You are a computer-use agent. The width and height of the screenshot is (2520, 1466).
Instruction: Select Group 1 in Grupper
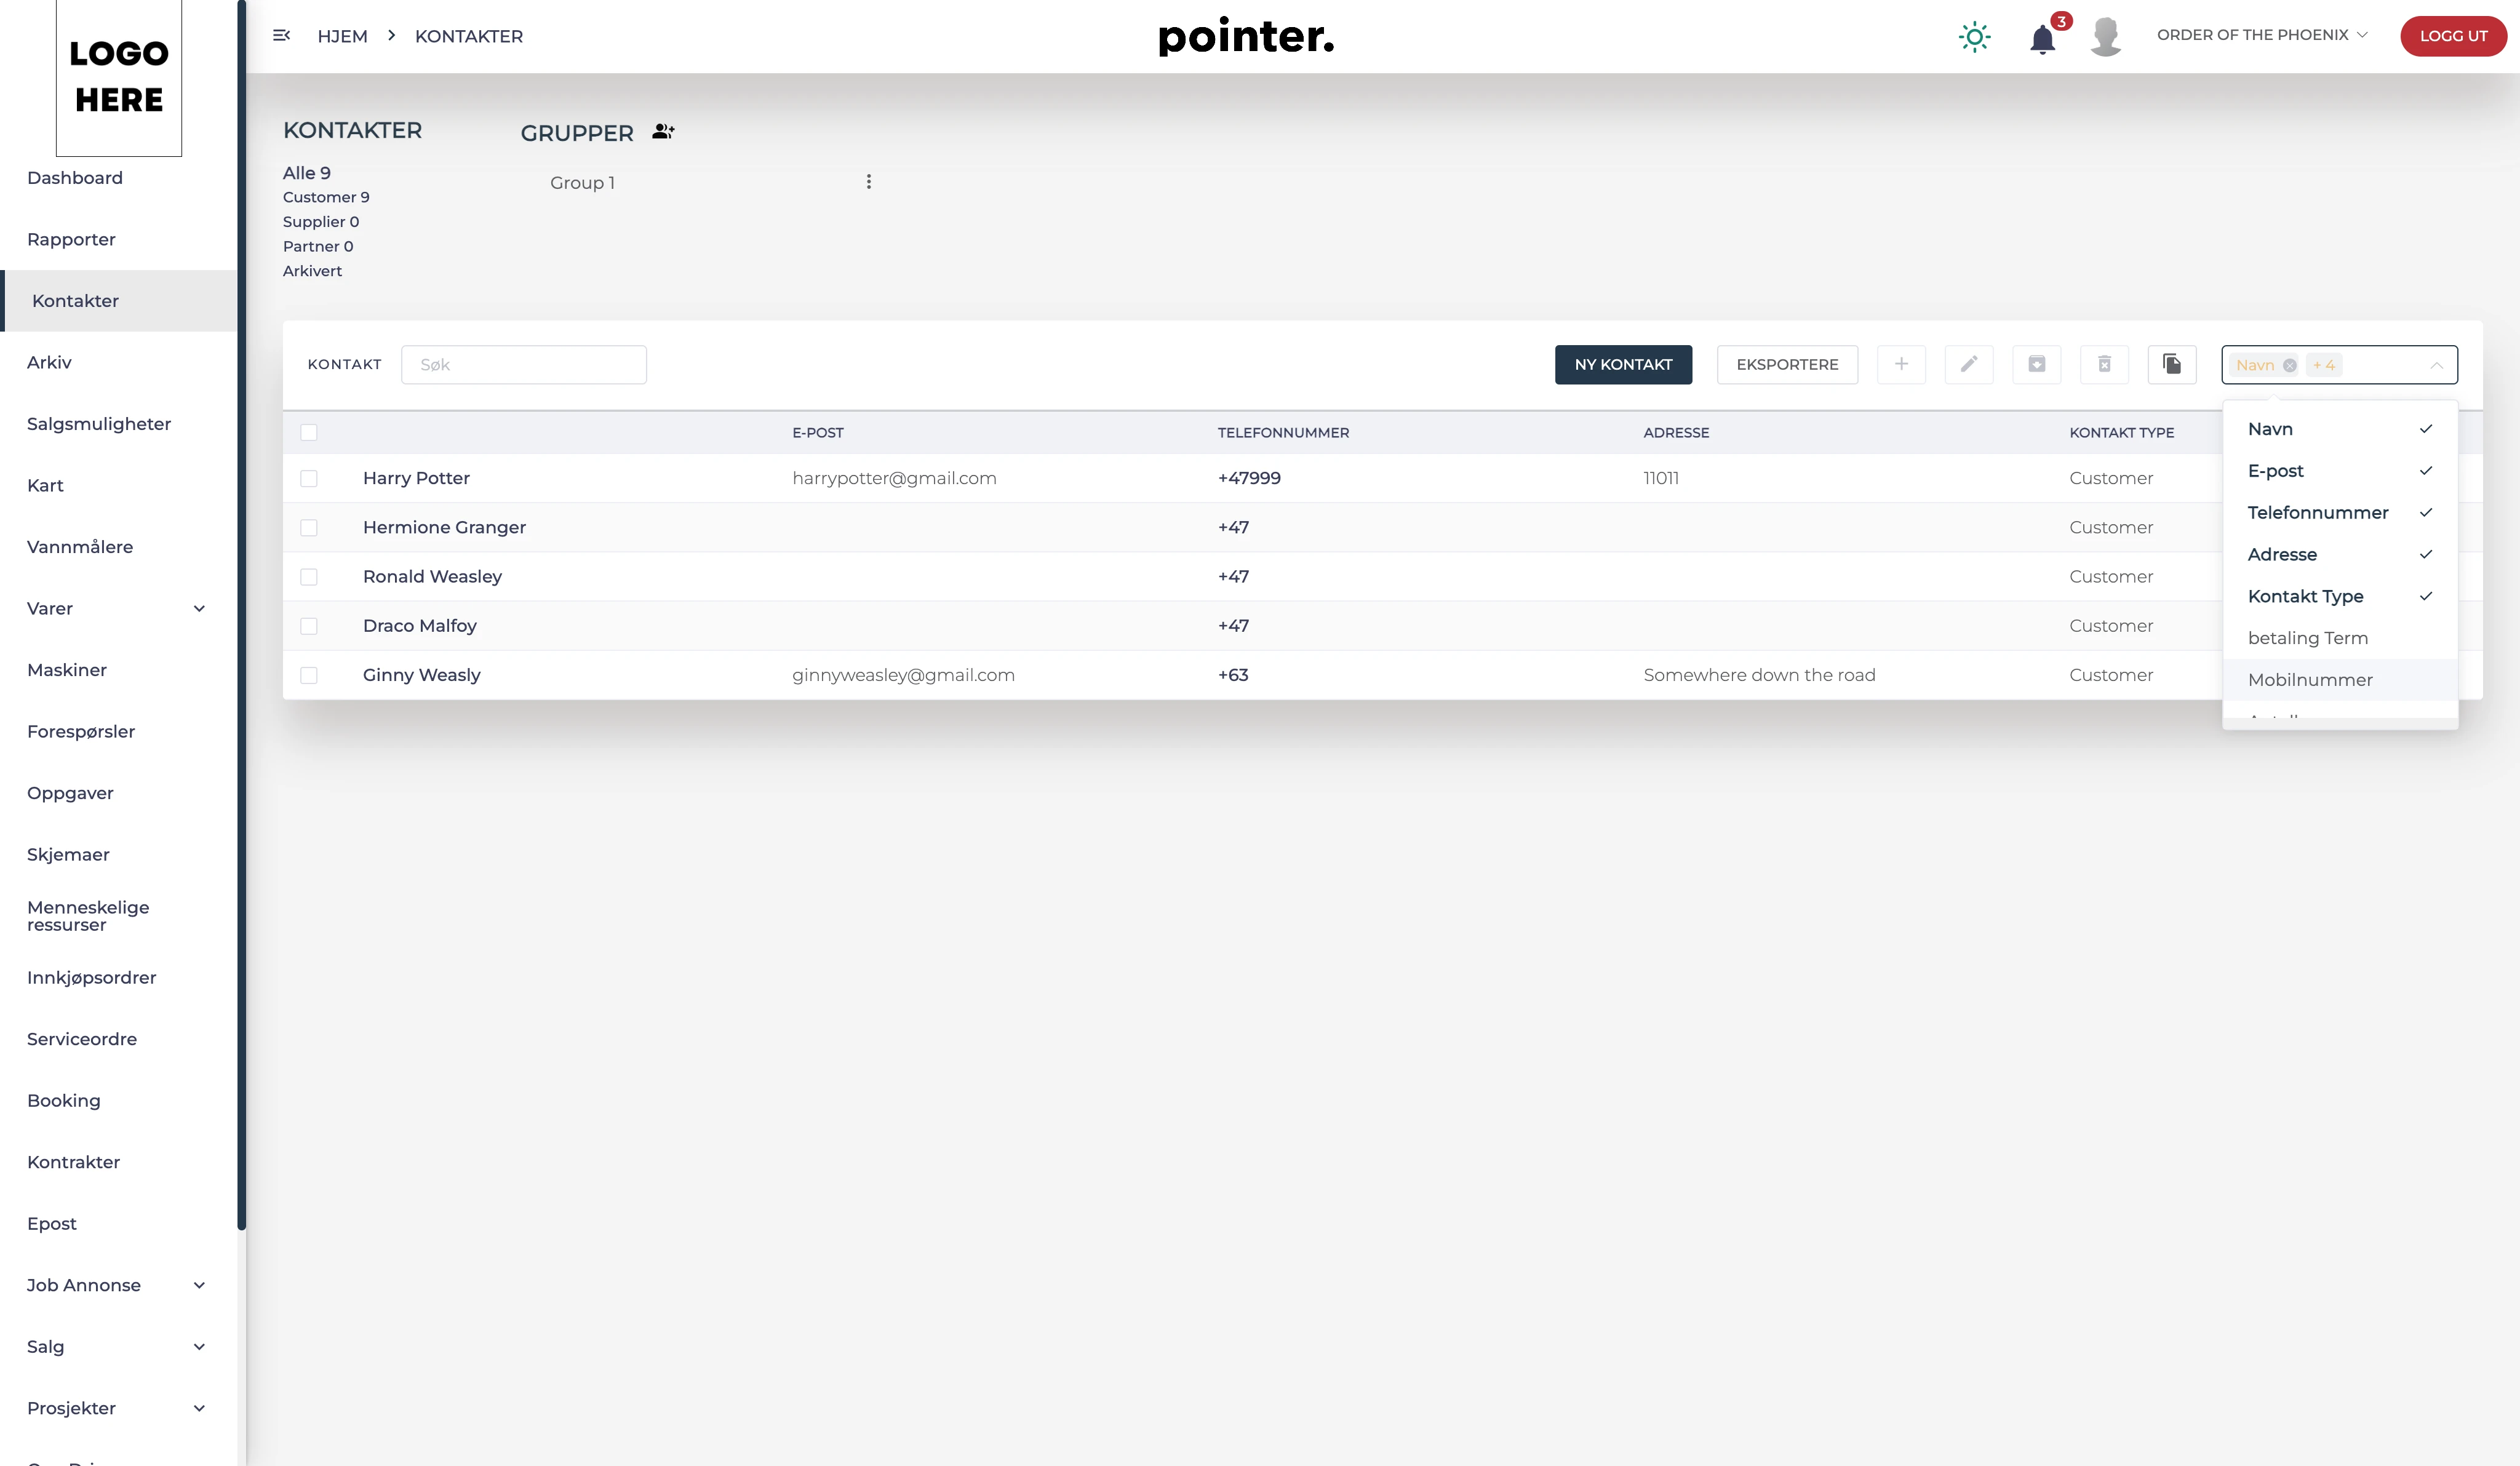click(x=582, y=182)
